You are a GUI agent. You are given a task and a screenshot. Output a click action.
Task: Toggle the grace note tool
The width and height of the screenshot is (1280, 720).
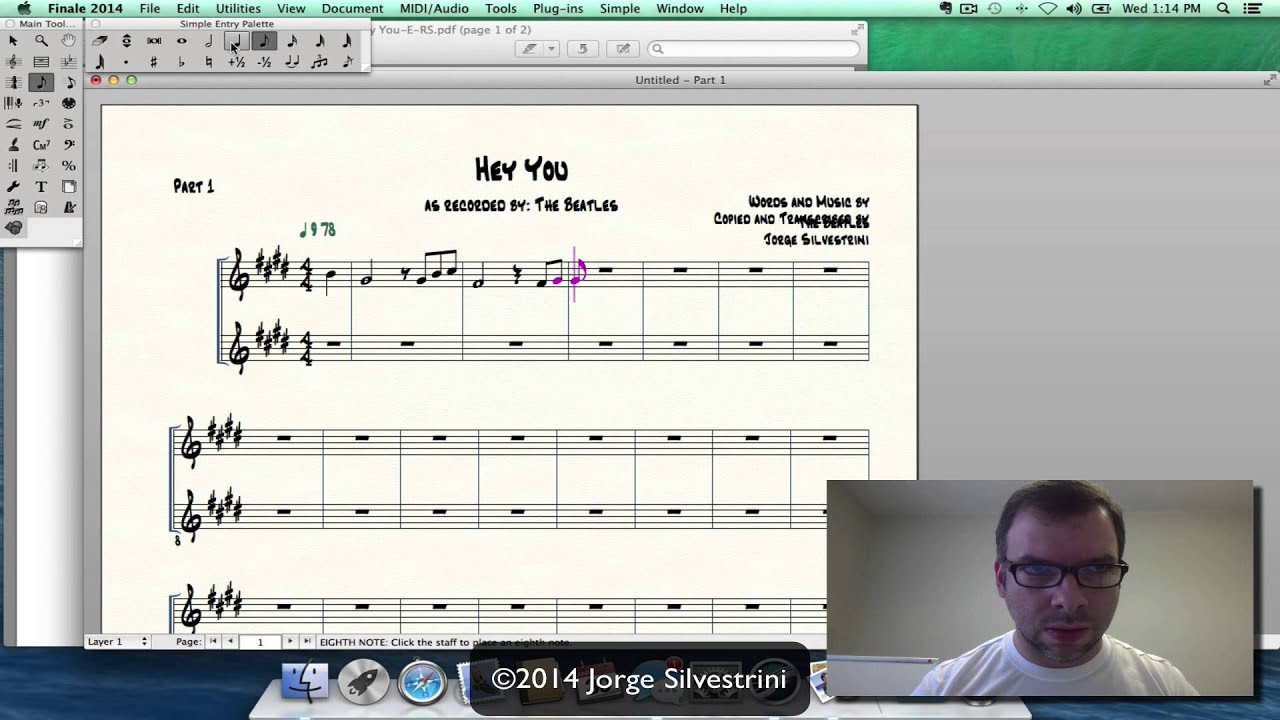point(347,62)
